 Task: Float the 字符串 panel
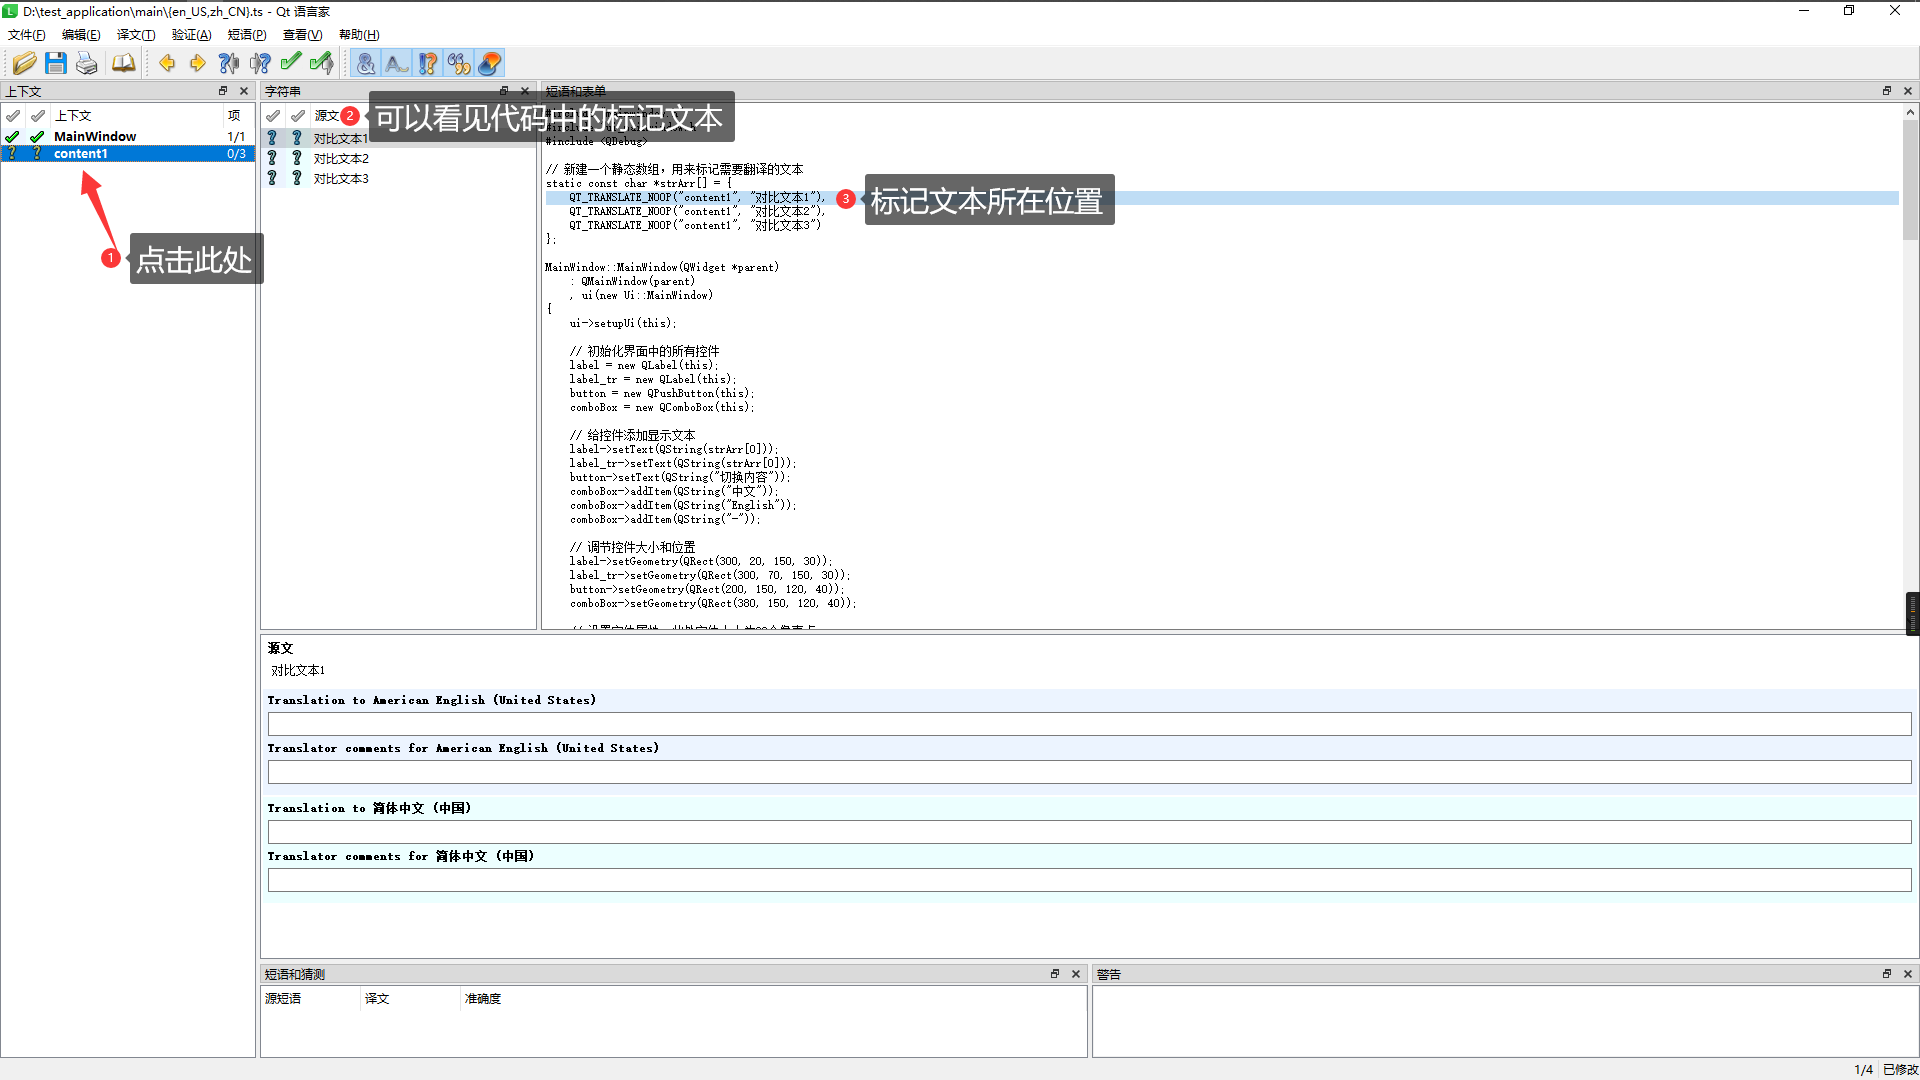pyautogui.click(x=504, y=91)
